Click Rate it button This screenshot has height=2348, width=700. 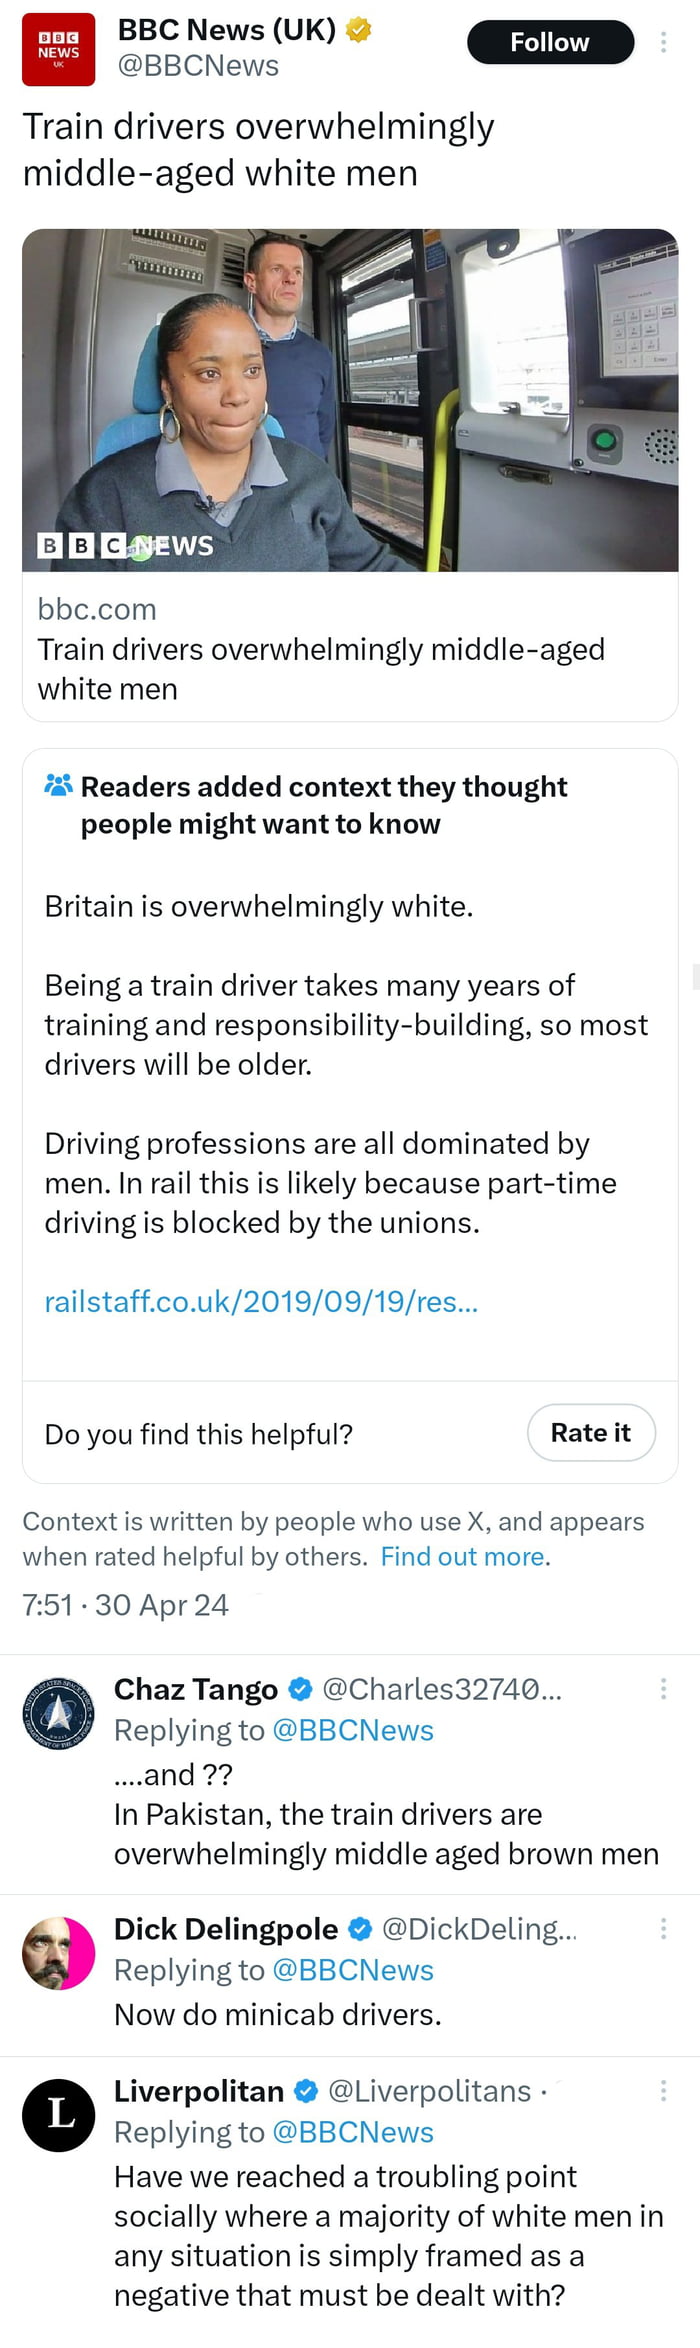tap(591, 1433)
